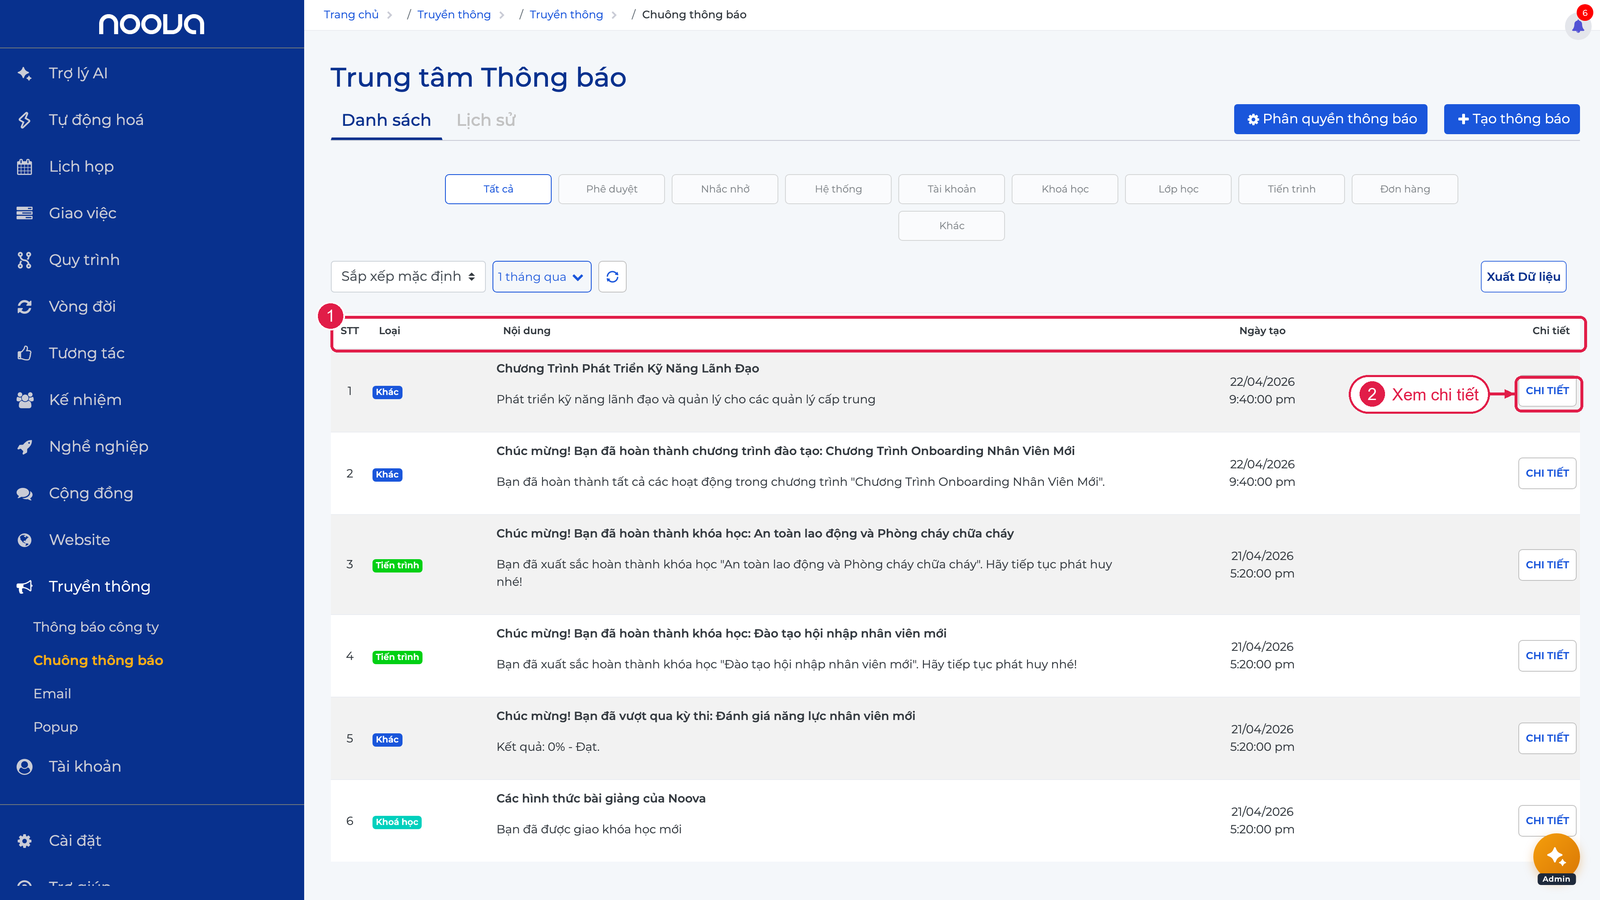
Task: Click the Tạo thông báo button
Action: [1512, 119]
